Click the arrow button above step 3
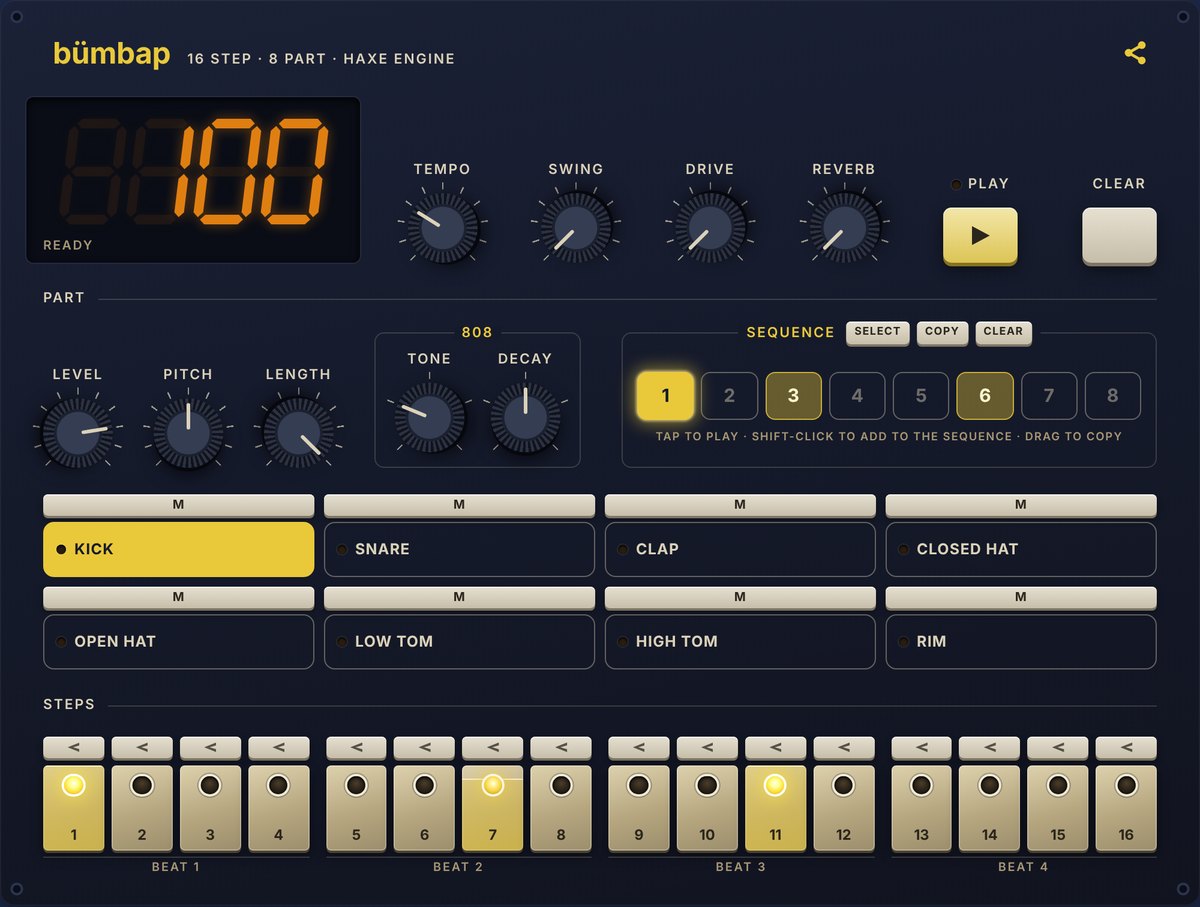The image size is (1200, 907). click(210, 747)
